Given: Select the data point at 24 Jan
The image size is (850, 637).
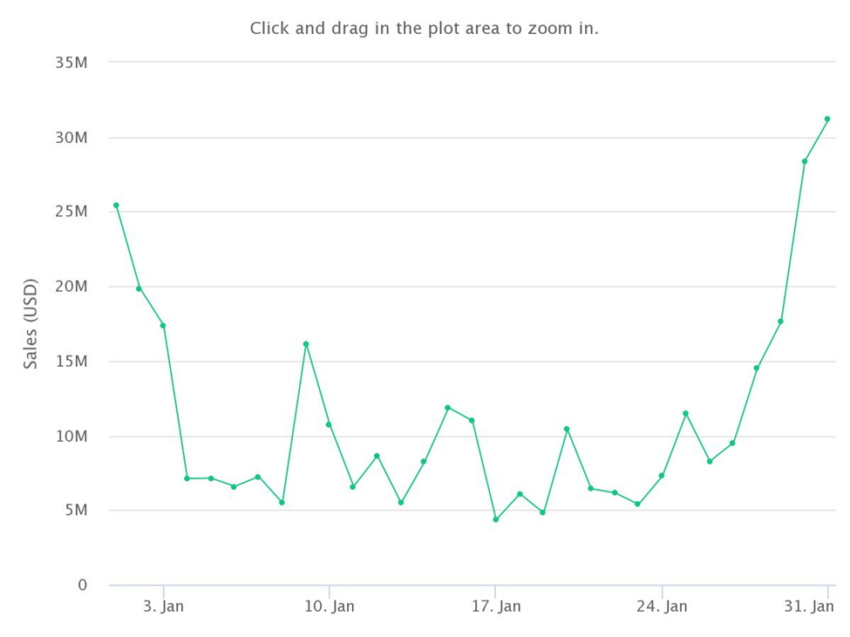Looking at the screenshot, I should click(661, 476).
